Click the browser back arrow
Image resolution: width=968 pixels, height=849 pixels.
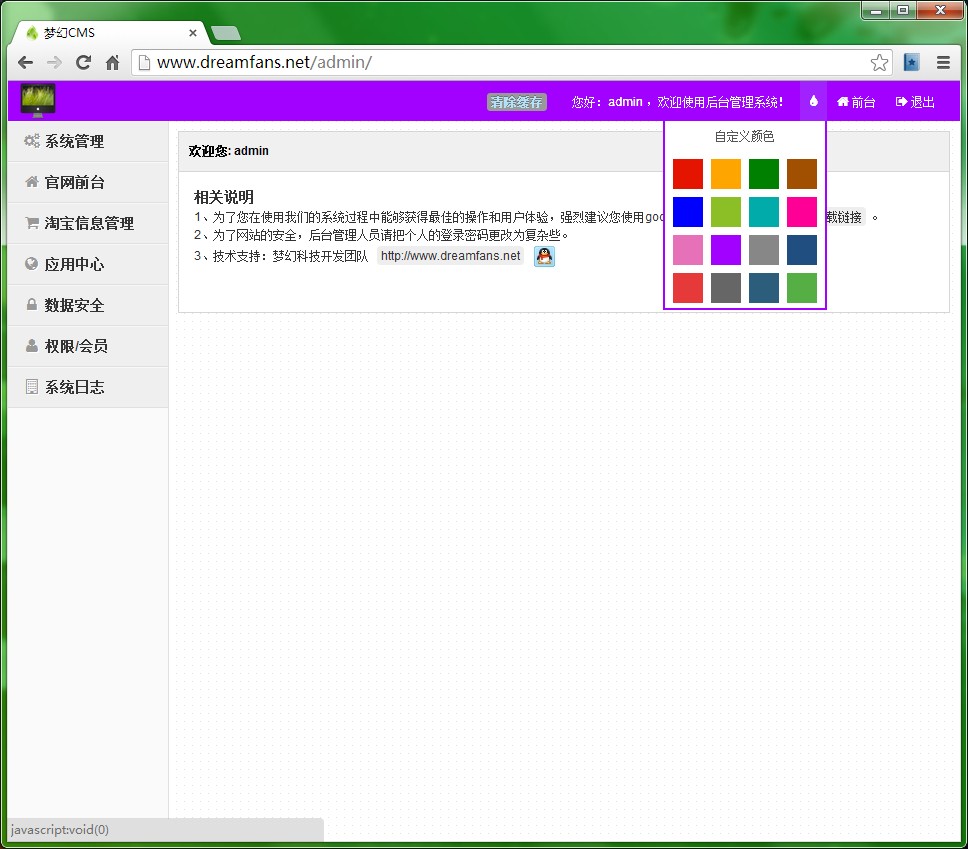click(25, 62)
